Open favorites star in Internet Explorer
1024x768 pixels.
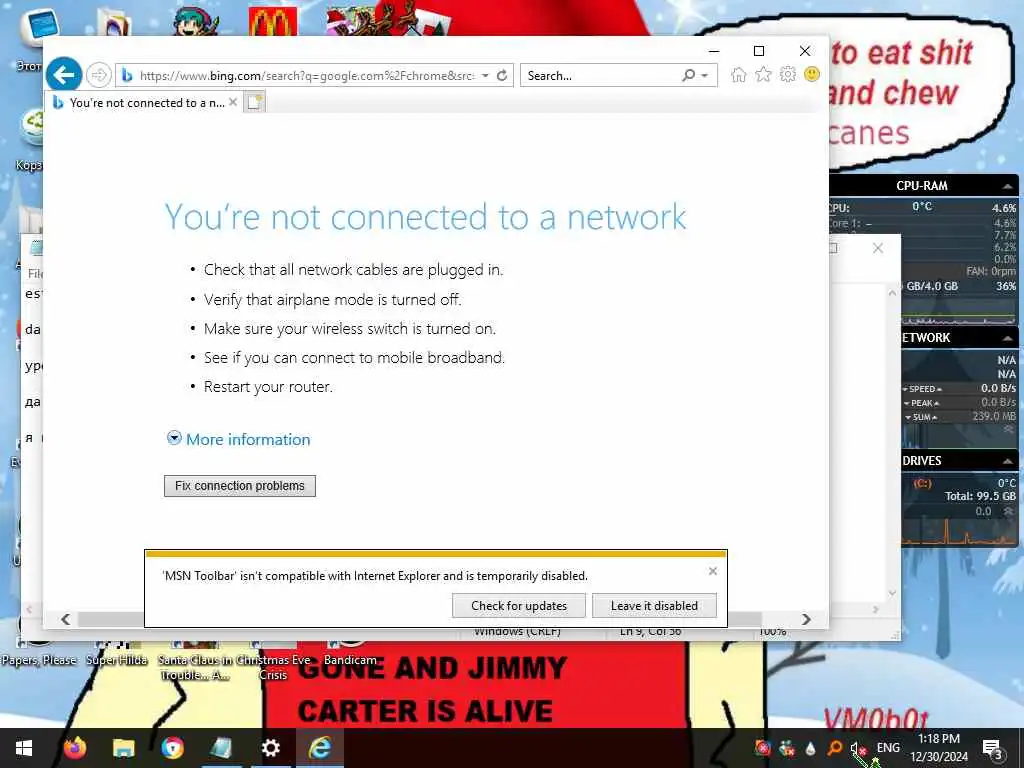pos(763,75)
